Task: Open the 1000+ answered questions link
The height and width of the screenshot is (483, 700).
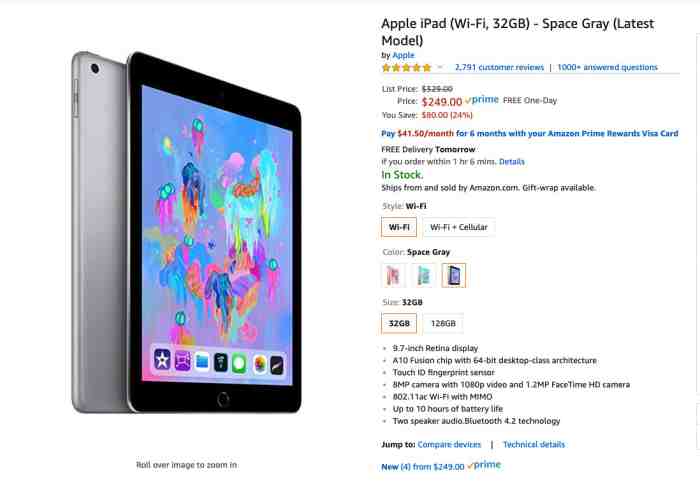Action: [x=607, y=67]
